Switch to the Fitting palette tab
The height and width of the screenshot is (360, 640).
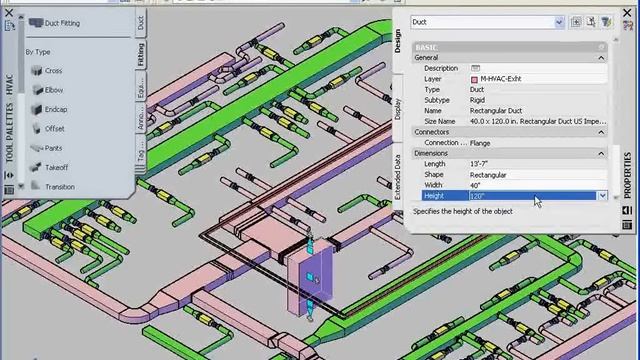[x=141, y=54]
